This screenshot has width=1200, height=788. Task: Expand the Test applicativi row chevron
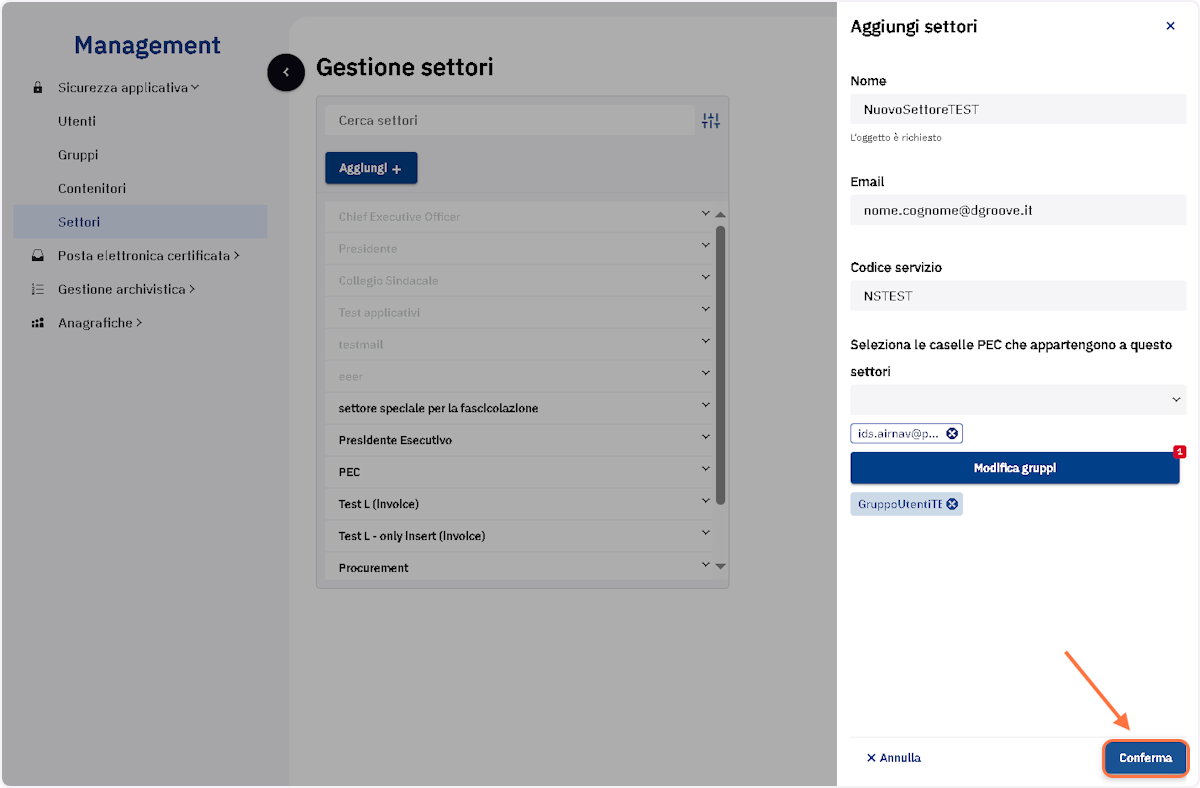click(705, 309)
